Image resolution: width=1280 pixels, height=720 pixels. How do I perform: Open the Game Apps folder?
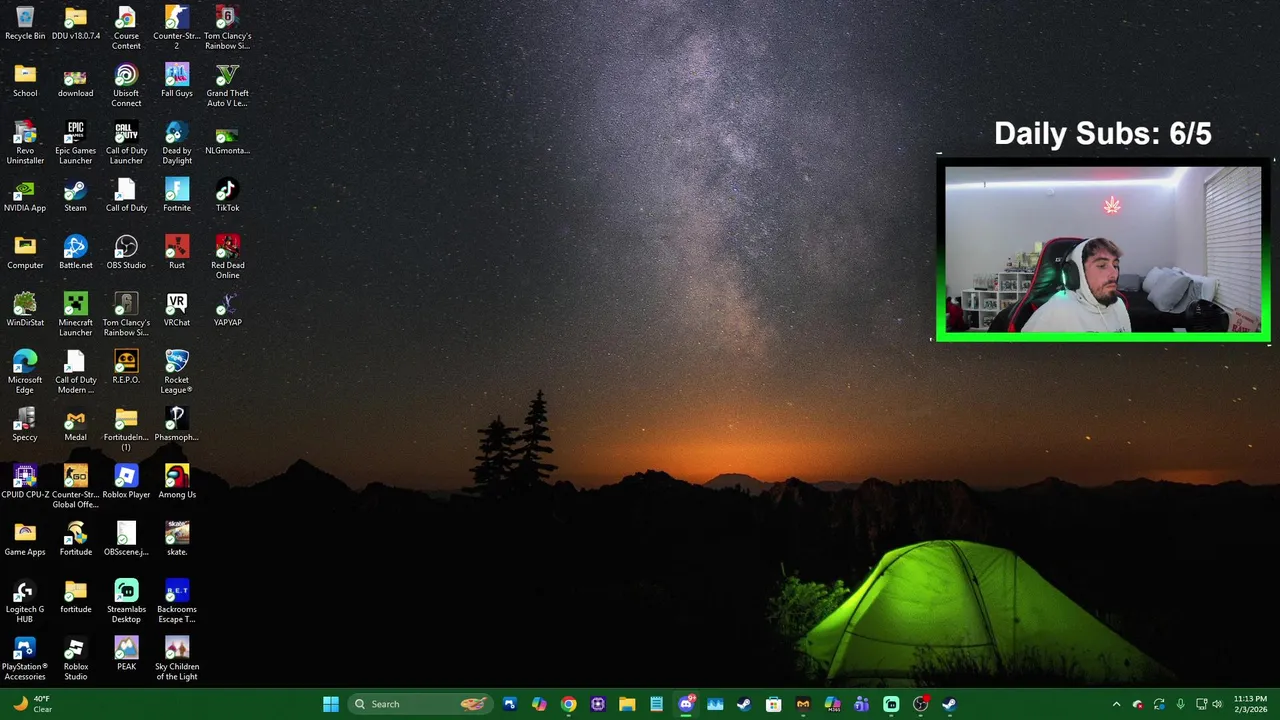point(25,540)
